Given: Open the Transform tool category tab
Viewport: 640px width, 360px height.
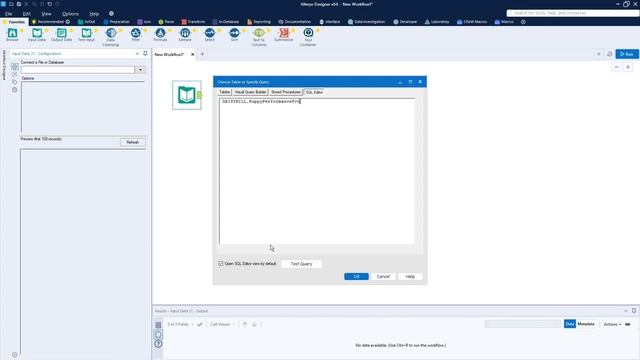Looking at the screenshot, I should click(193, 22).
